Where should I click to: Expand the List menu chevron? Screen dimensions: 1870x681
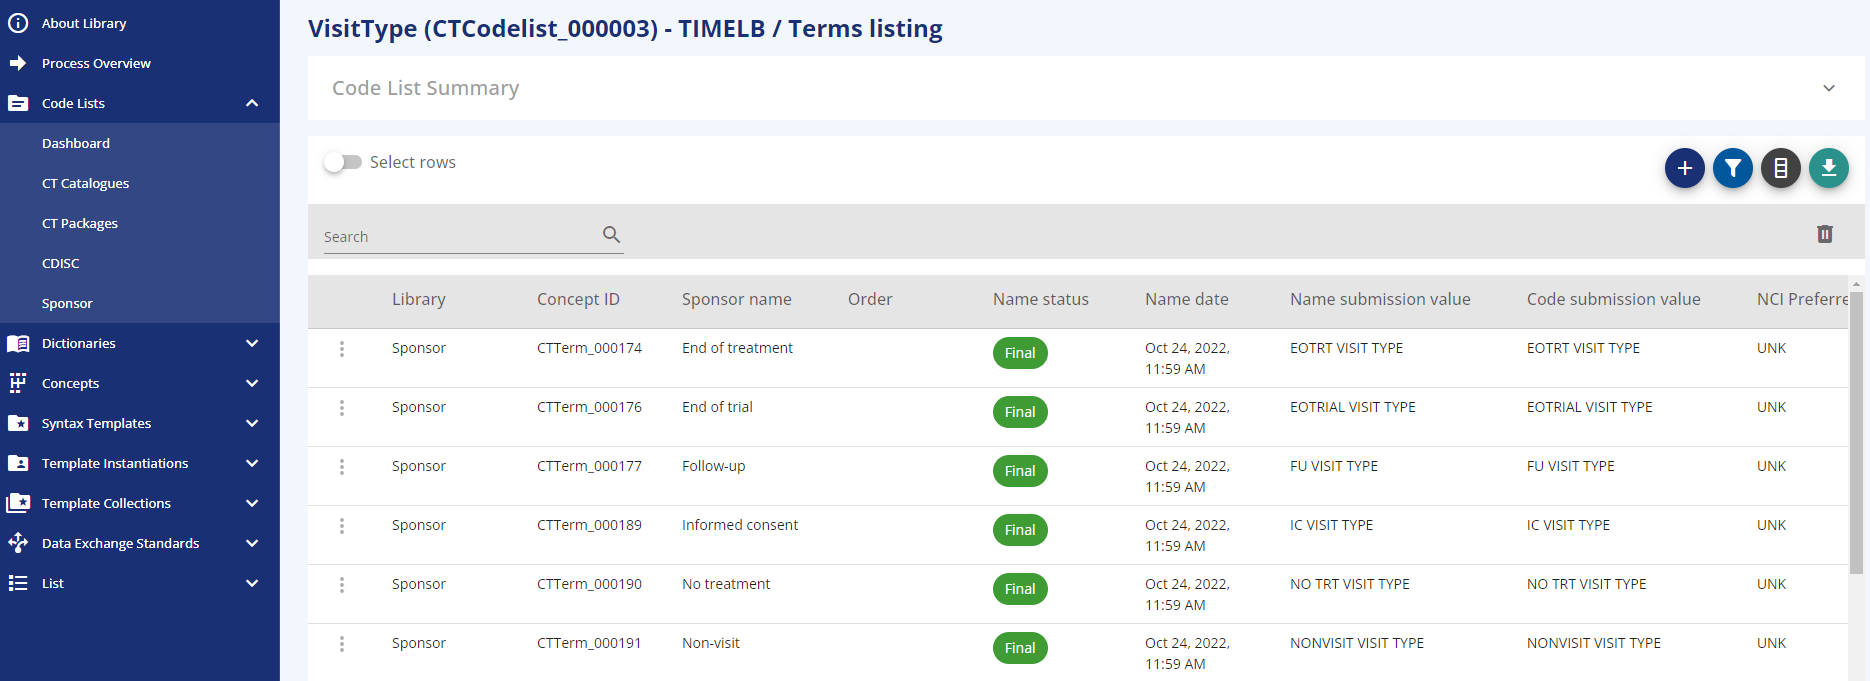[252, 583]
